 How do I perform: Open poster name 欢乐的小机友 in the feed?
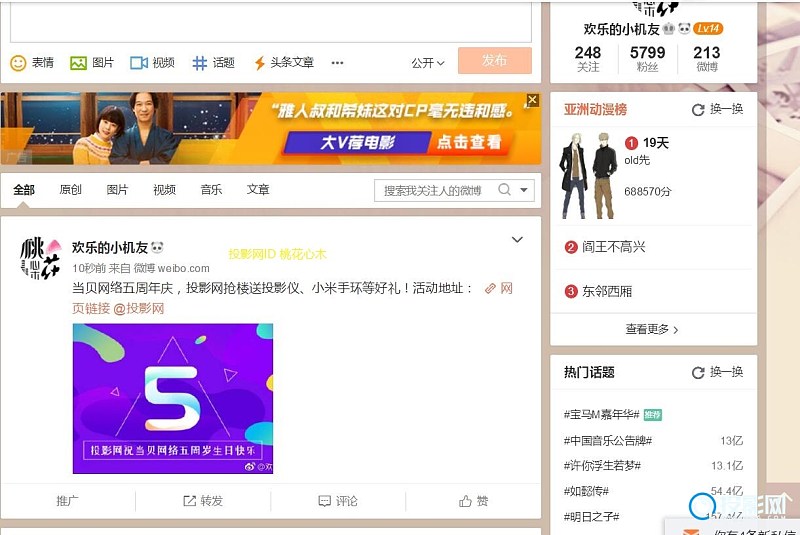point(110,248)
